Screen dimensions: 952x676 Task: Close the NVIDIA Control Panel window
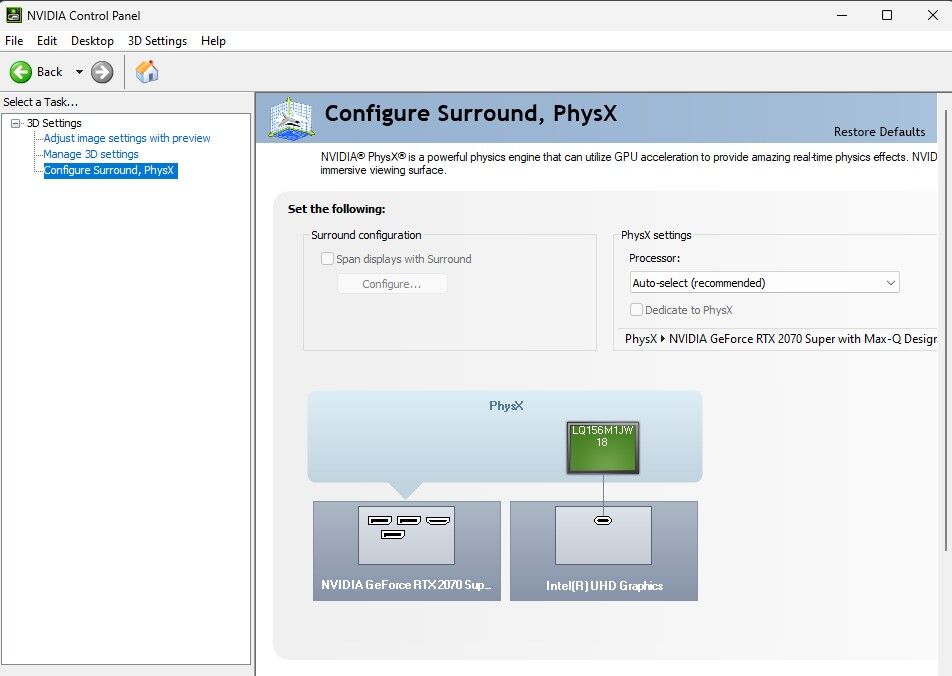point(933,15)
